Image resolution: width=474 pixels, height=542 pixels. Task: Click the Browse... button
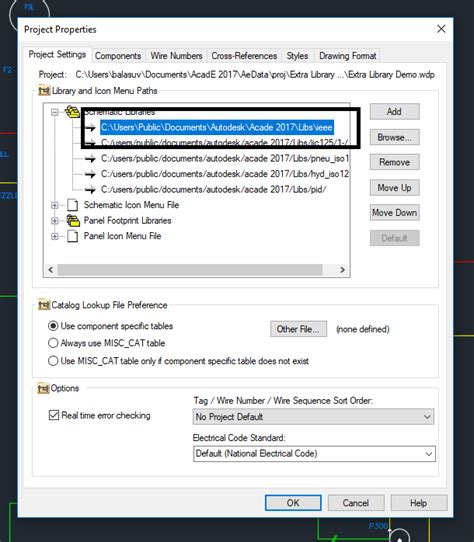click(394, 137)
